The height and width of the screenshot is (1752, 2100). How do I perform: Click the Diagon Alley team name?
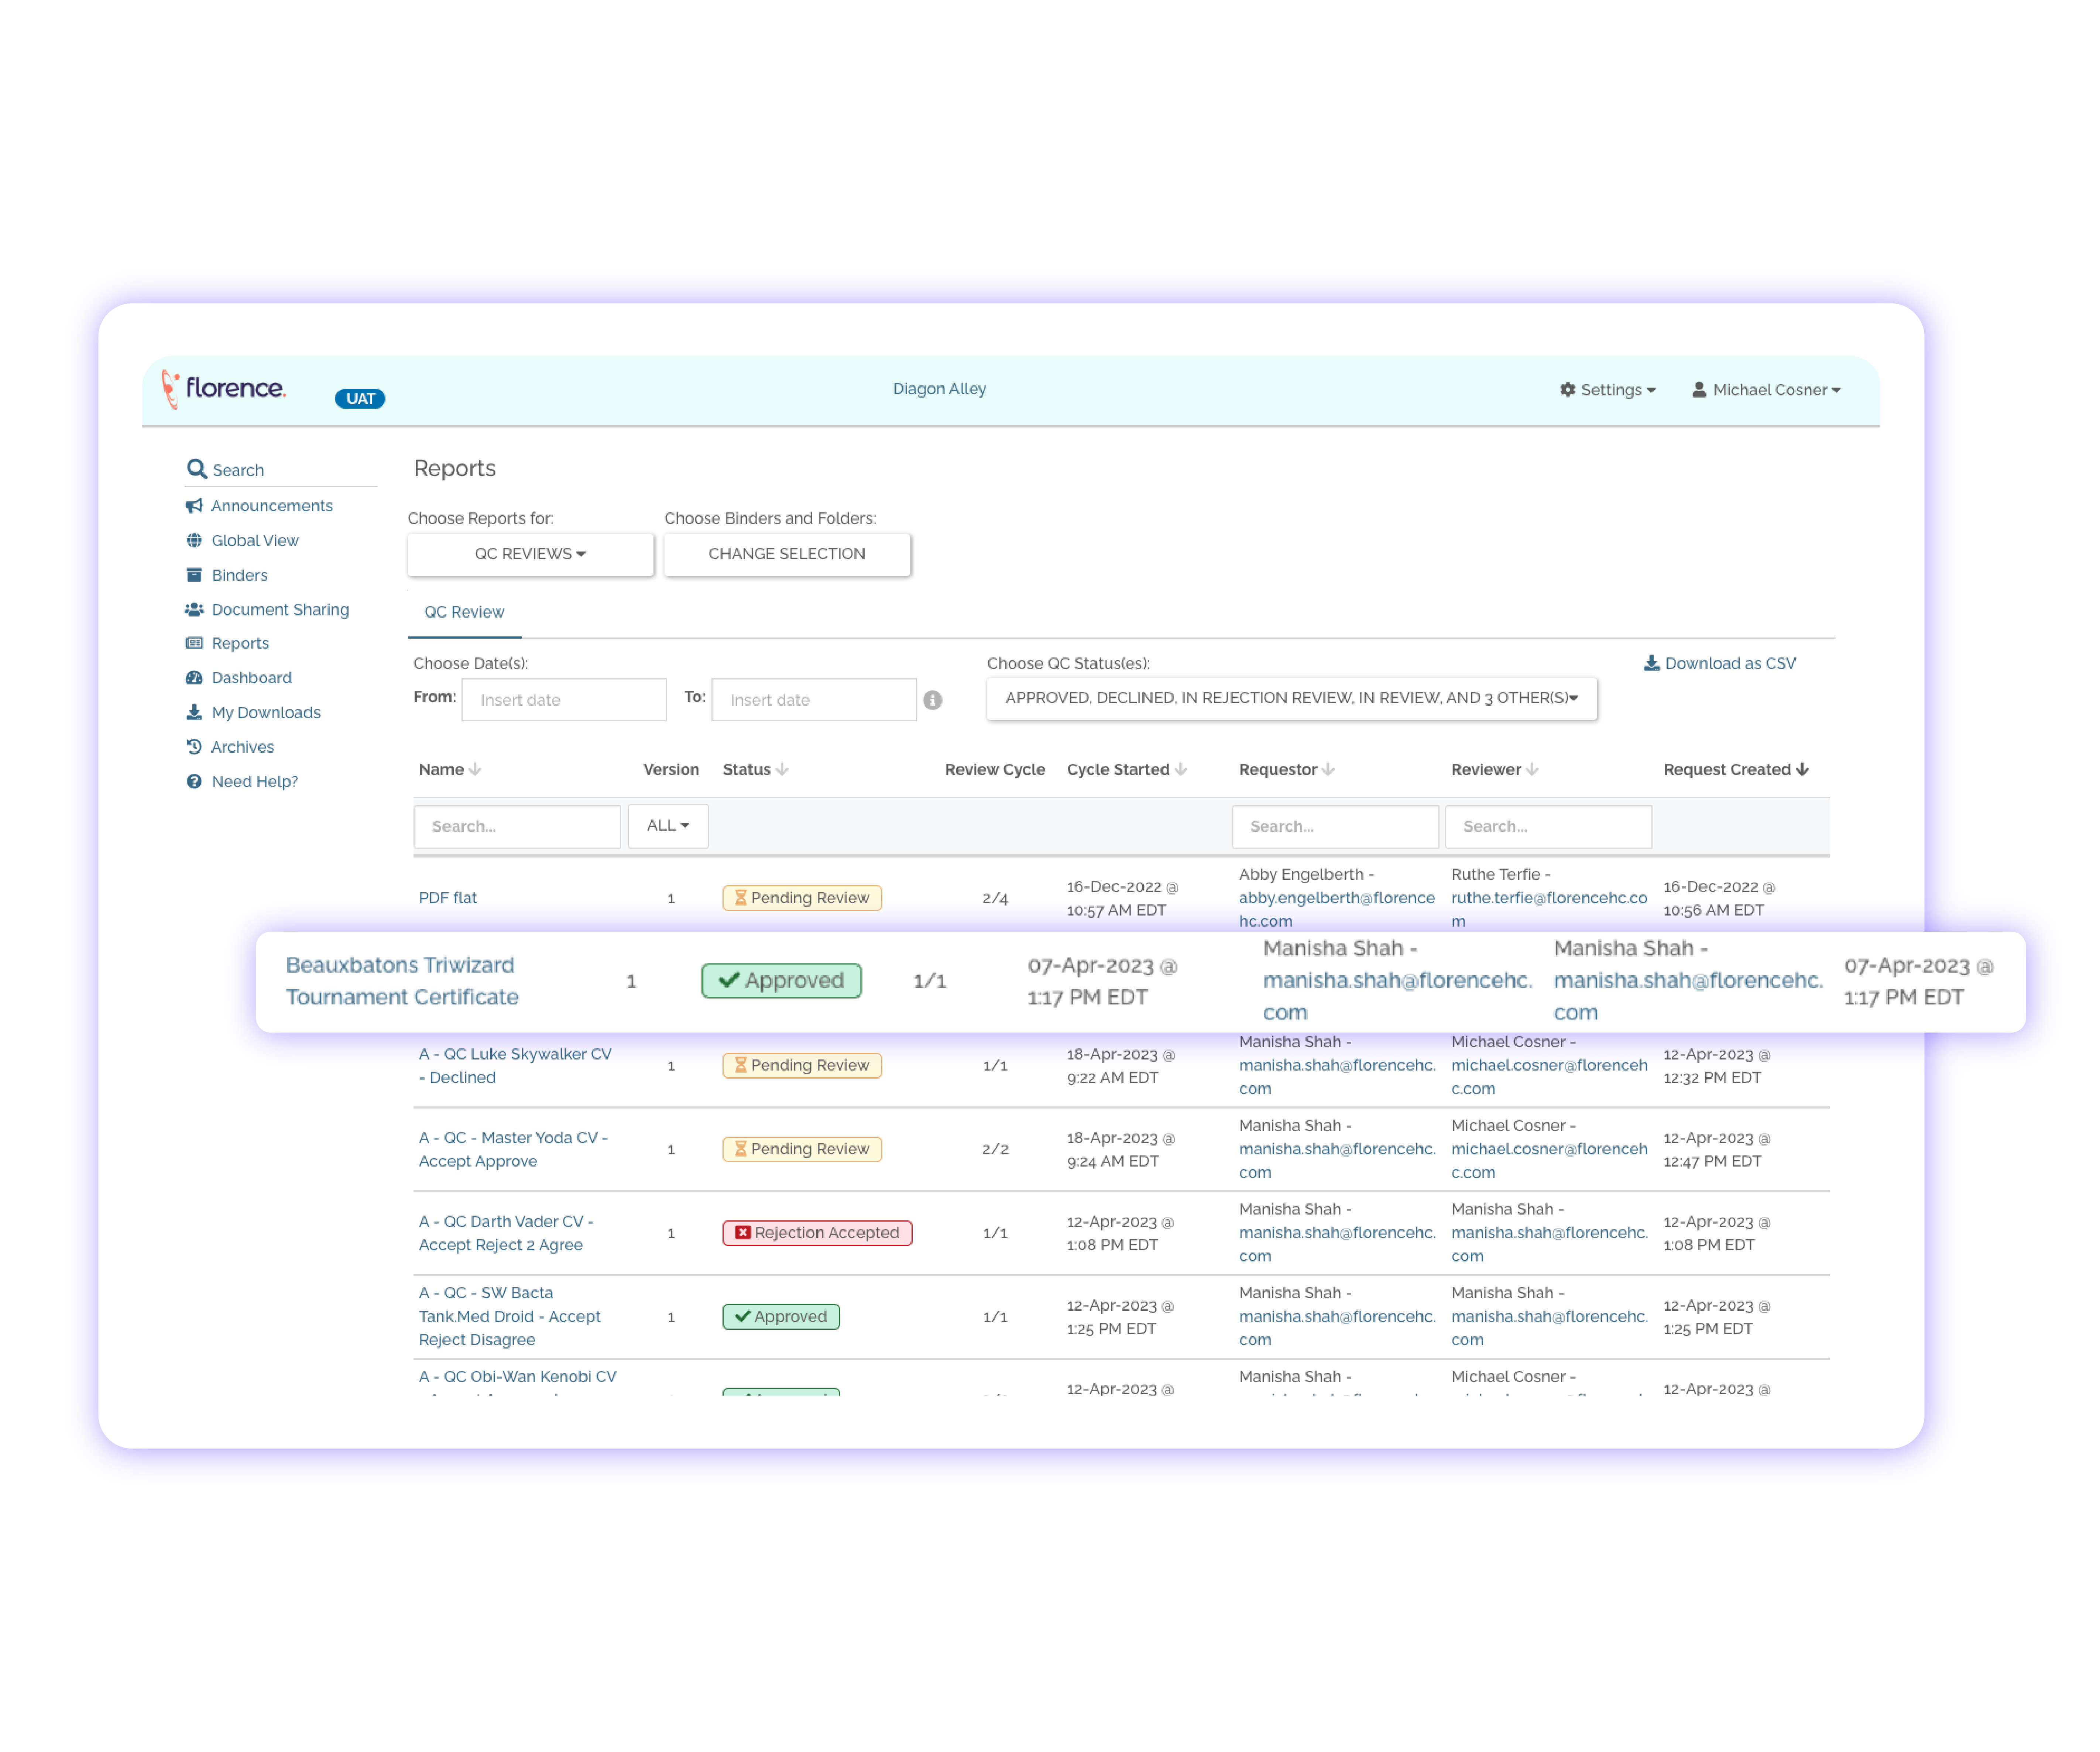pyautogui.click(x=939, y=389)
